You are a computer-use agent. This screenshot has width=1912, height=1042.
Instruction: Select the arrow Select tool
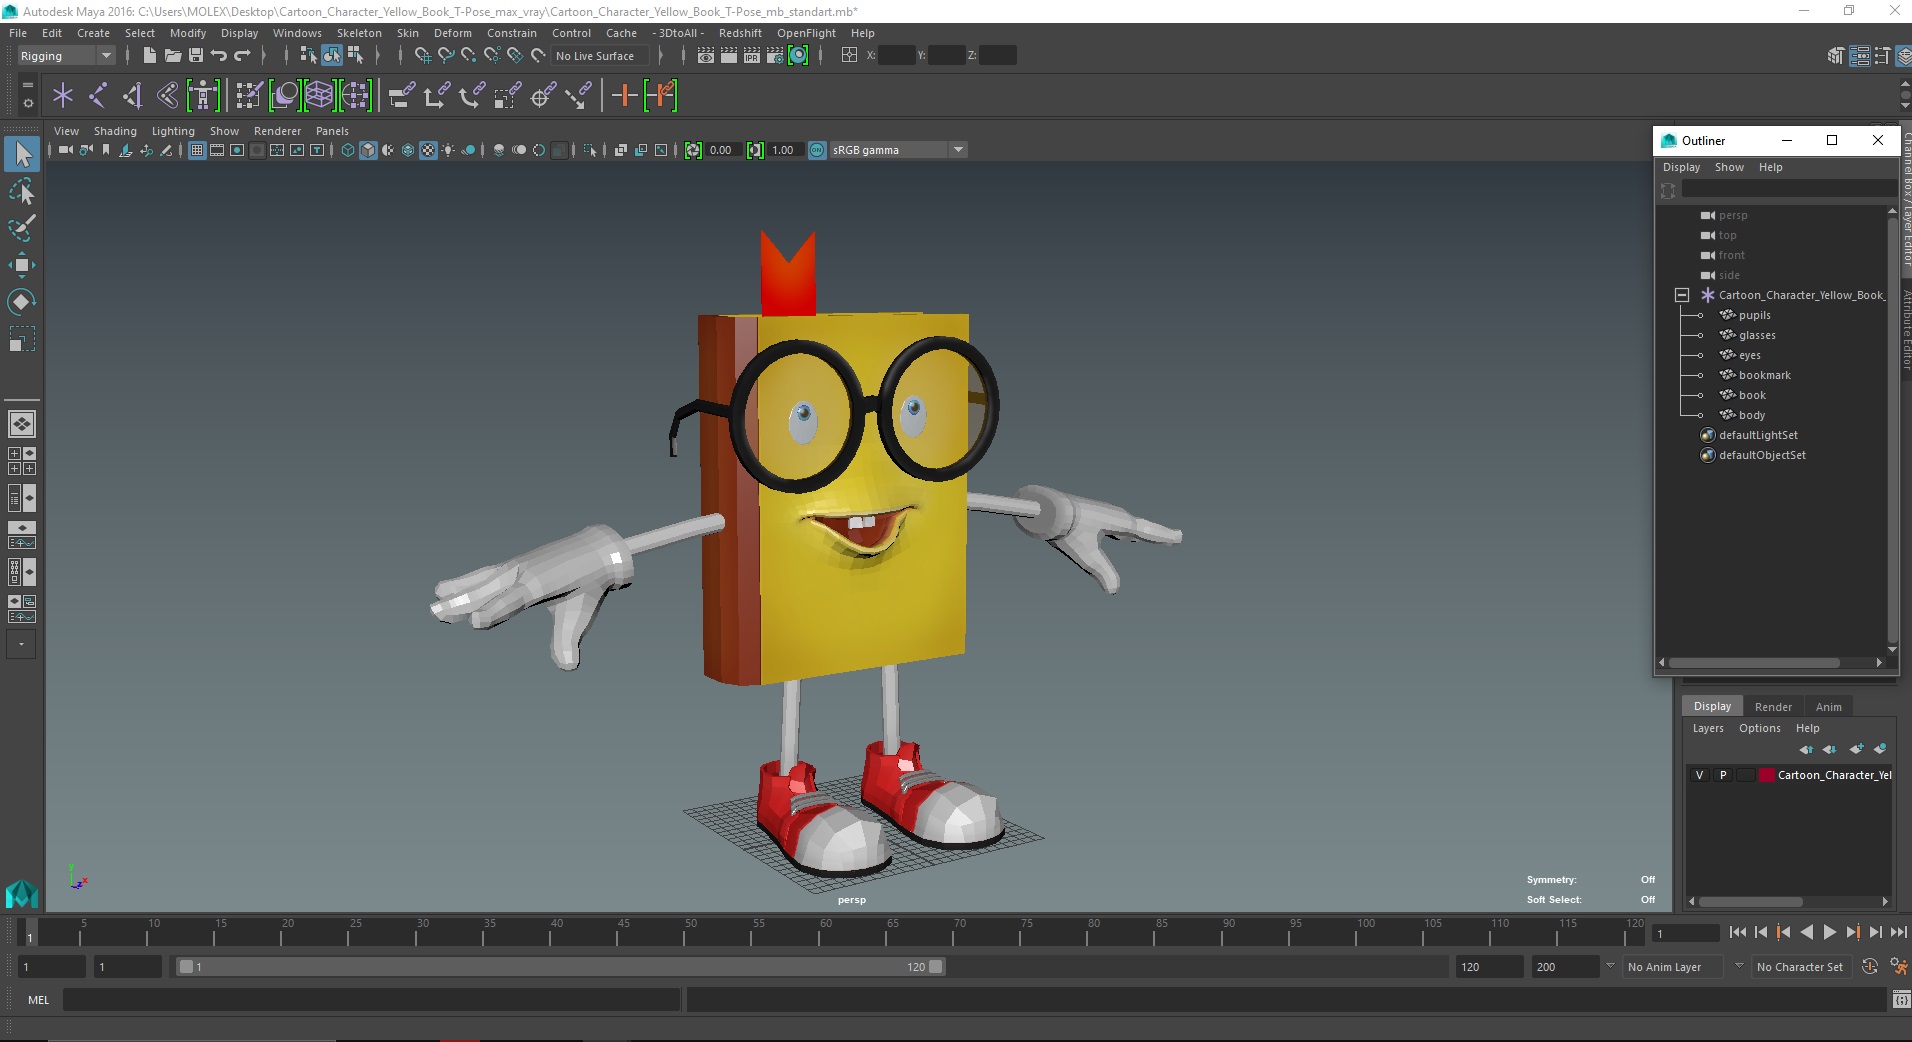22,154
